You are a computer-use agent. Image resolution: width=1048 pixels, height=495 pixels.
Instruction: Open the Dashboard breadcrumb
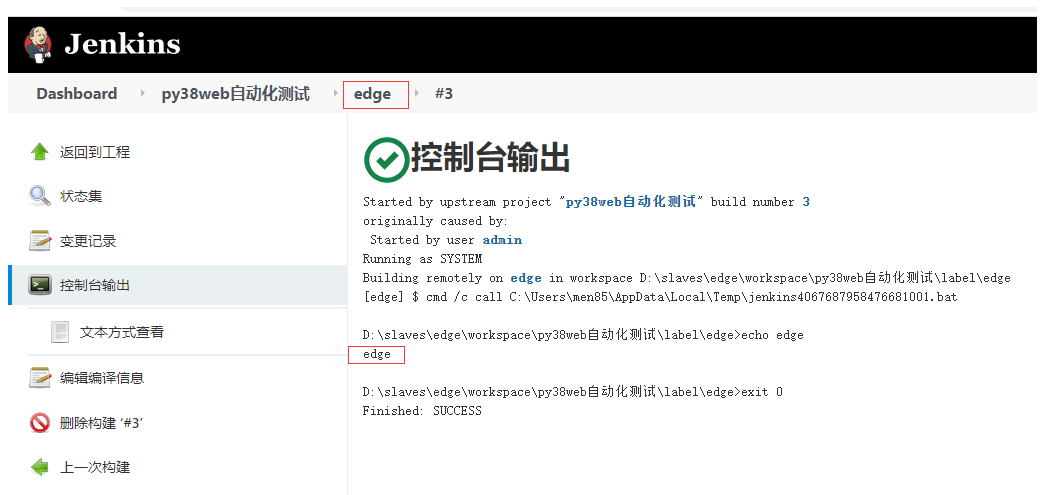click(77, 94)
